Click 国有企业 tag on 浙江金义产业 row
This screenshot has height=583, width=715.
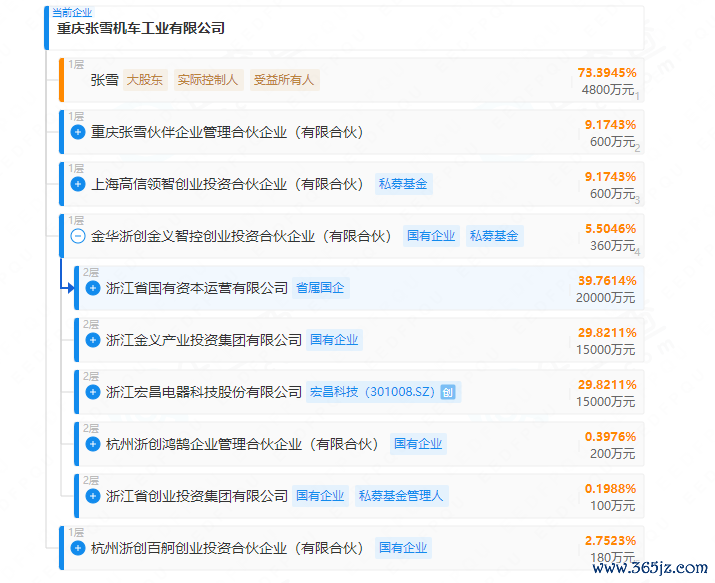click(335, 340)
